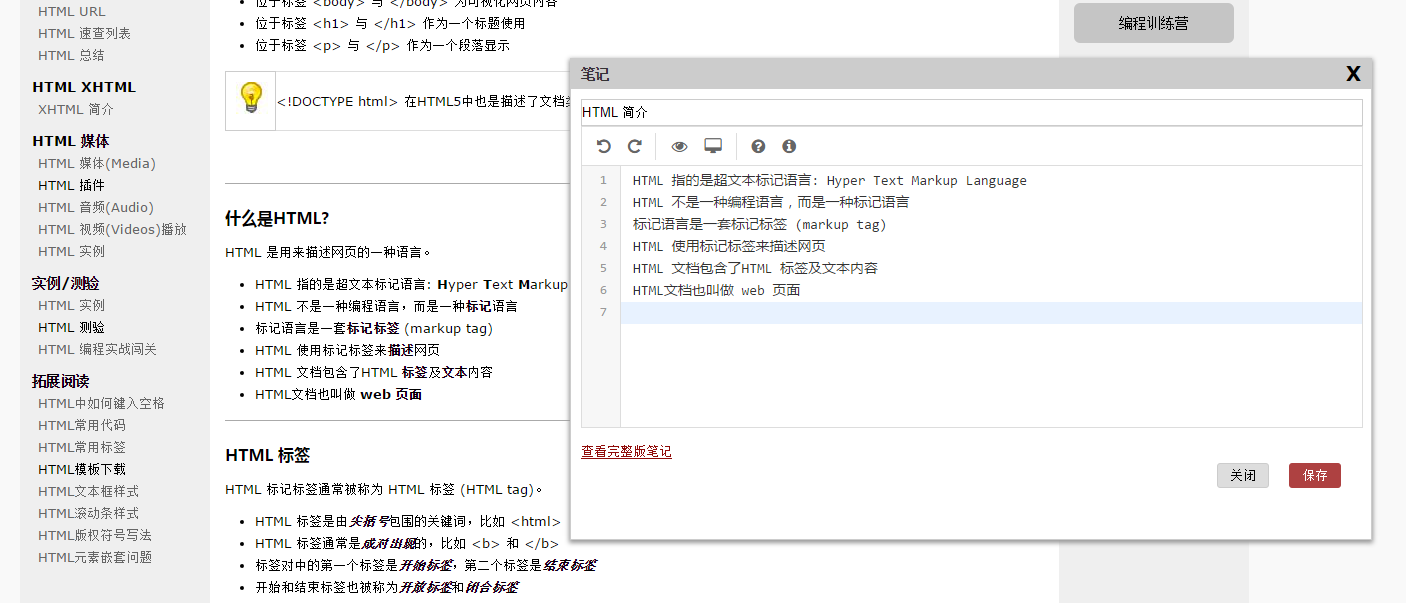Select HTML 速查列表 in the sidebar

84,33
